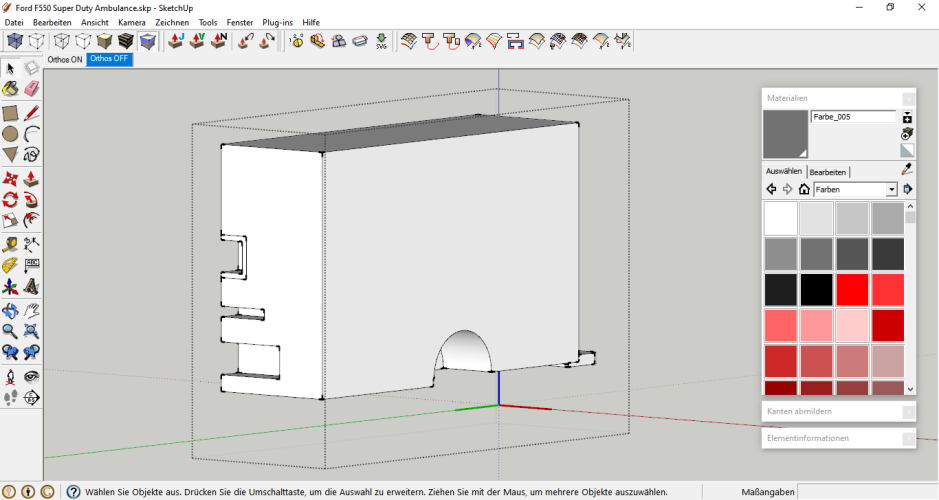Activate the Walk footprints tool

pos(10,397)
